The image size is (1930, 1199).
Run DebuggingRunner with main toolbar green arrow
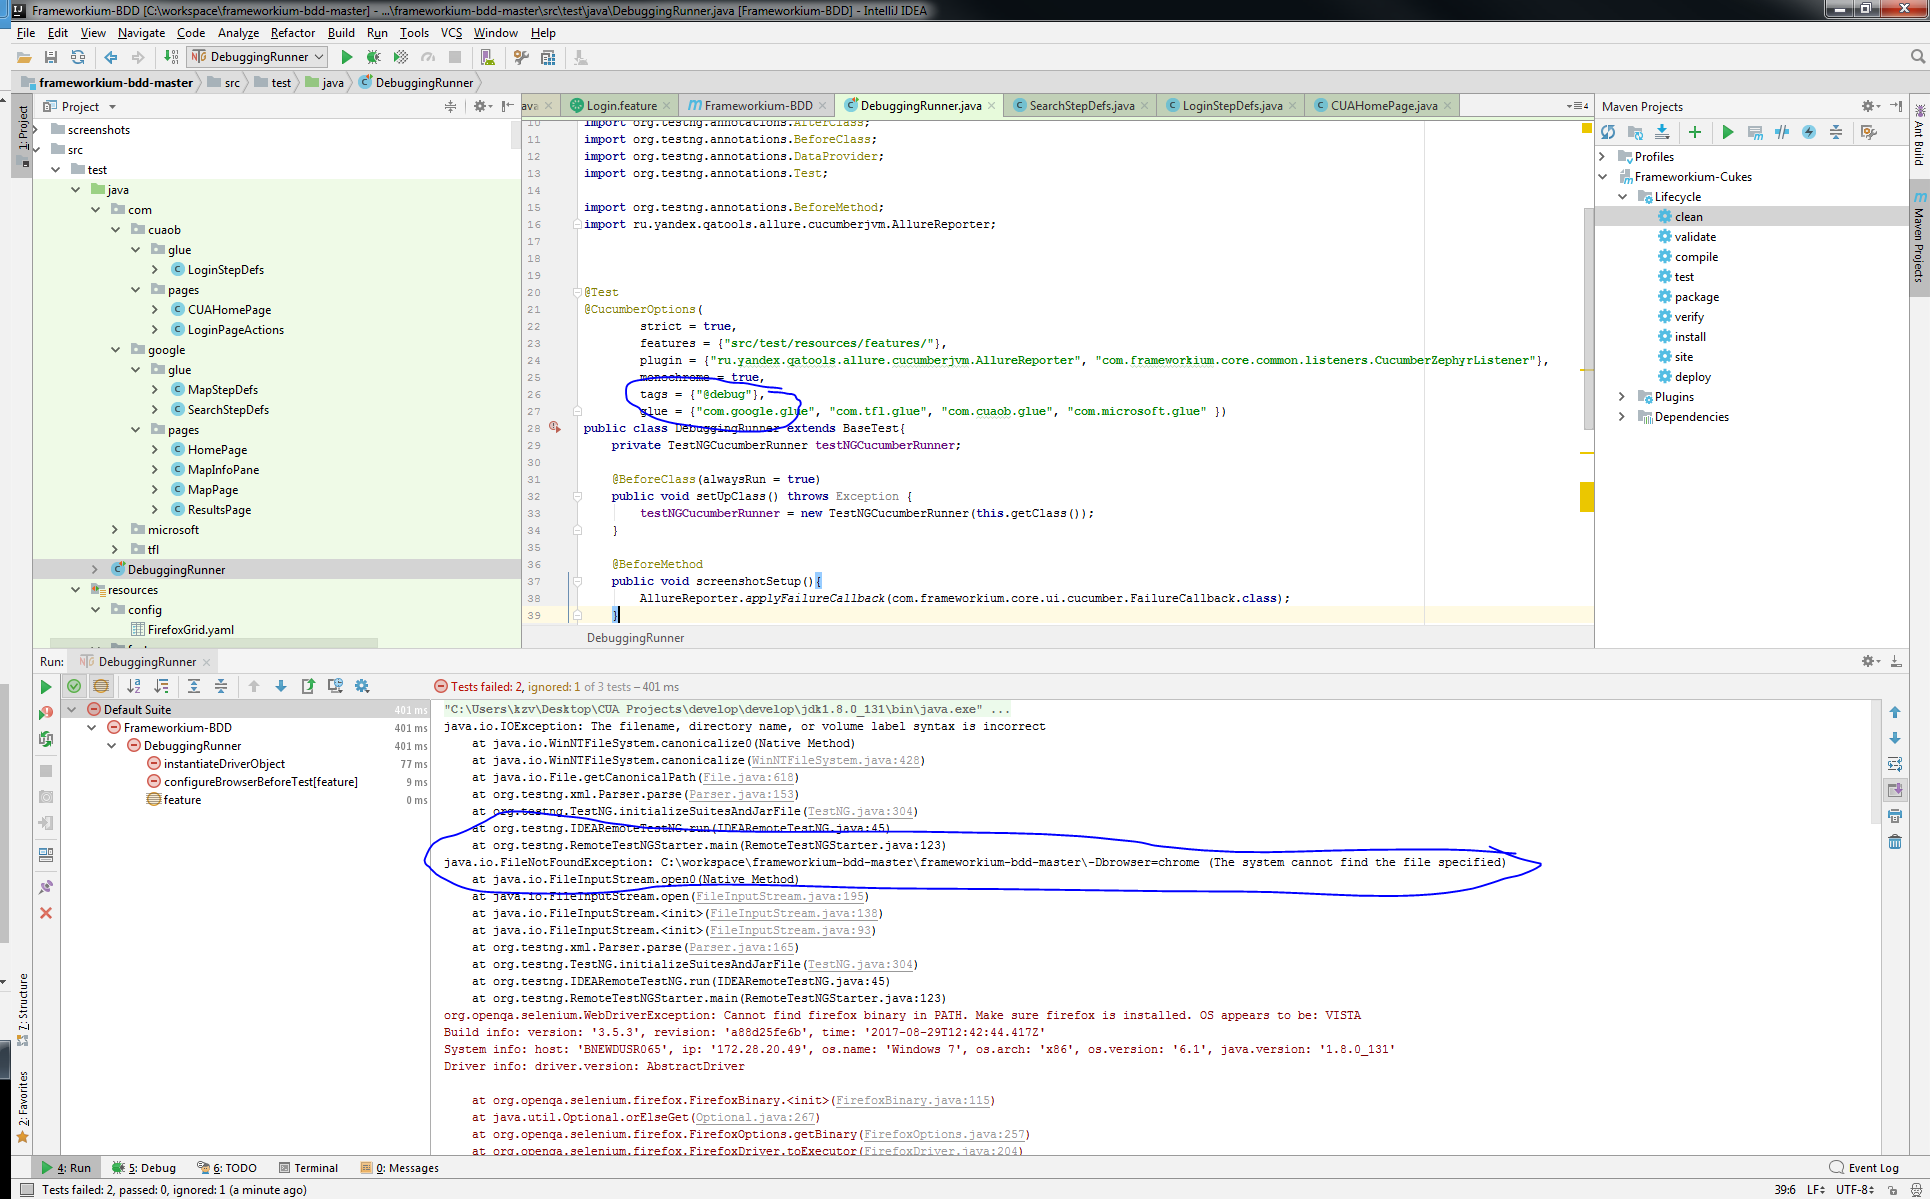(x=347, y=57)
